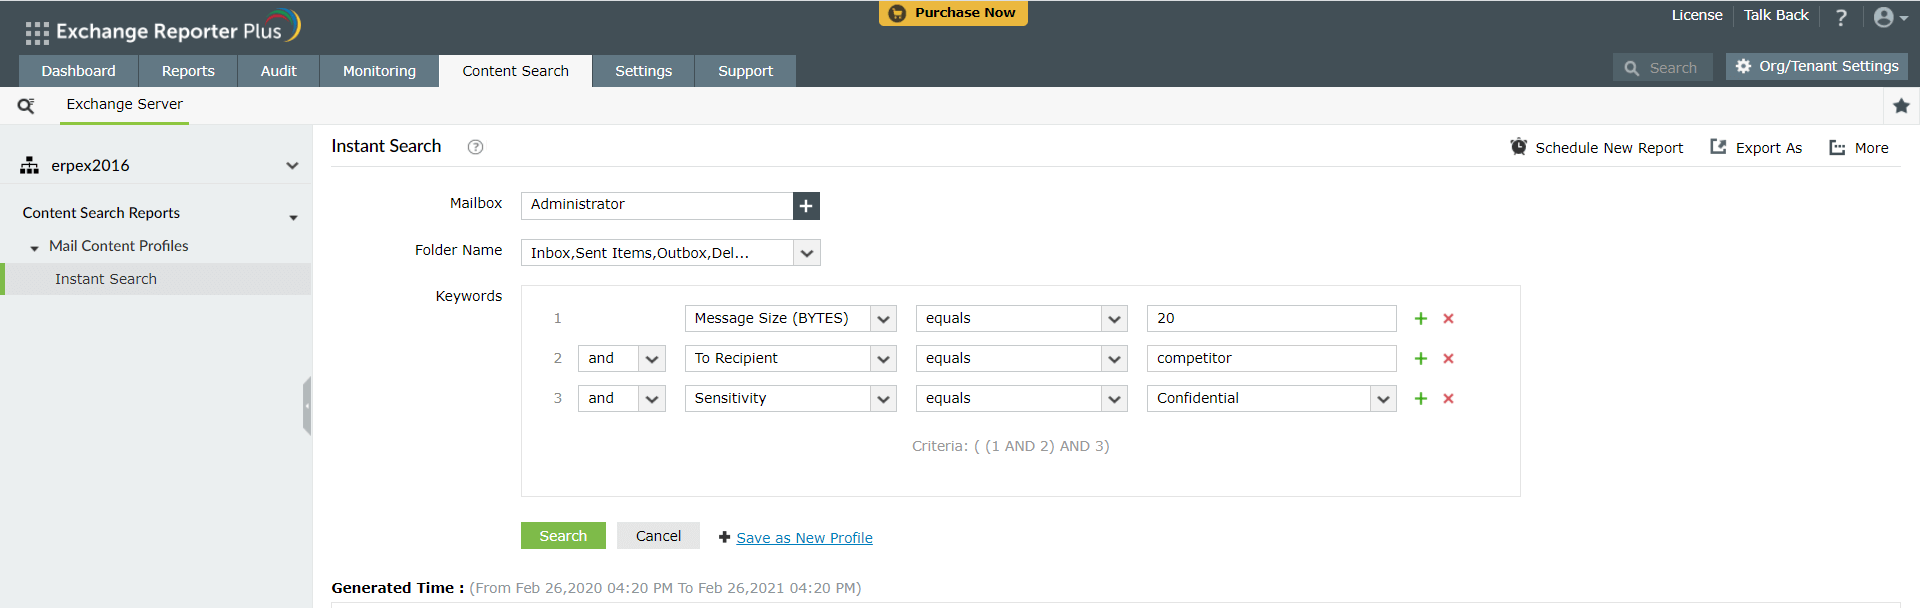Open the Monitoring tab

click(379, 71)
